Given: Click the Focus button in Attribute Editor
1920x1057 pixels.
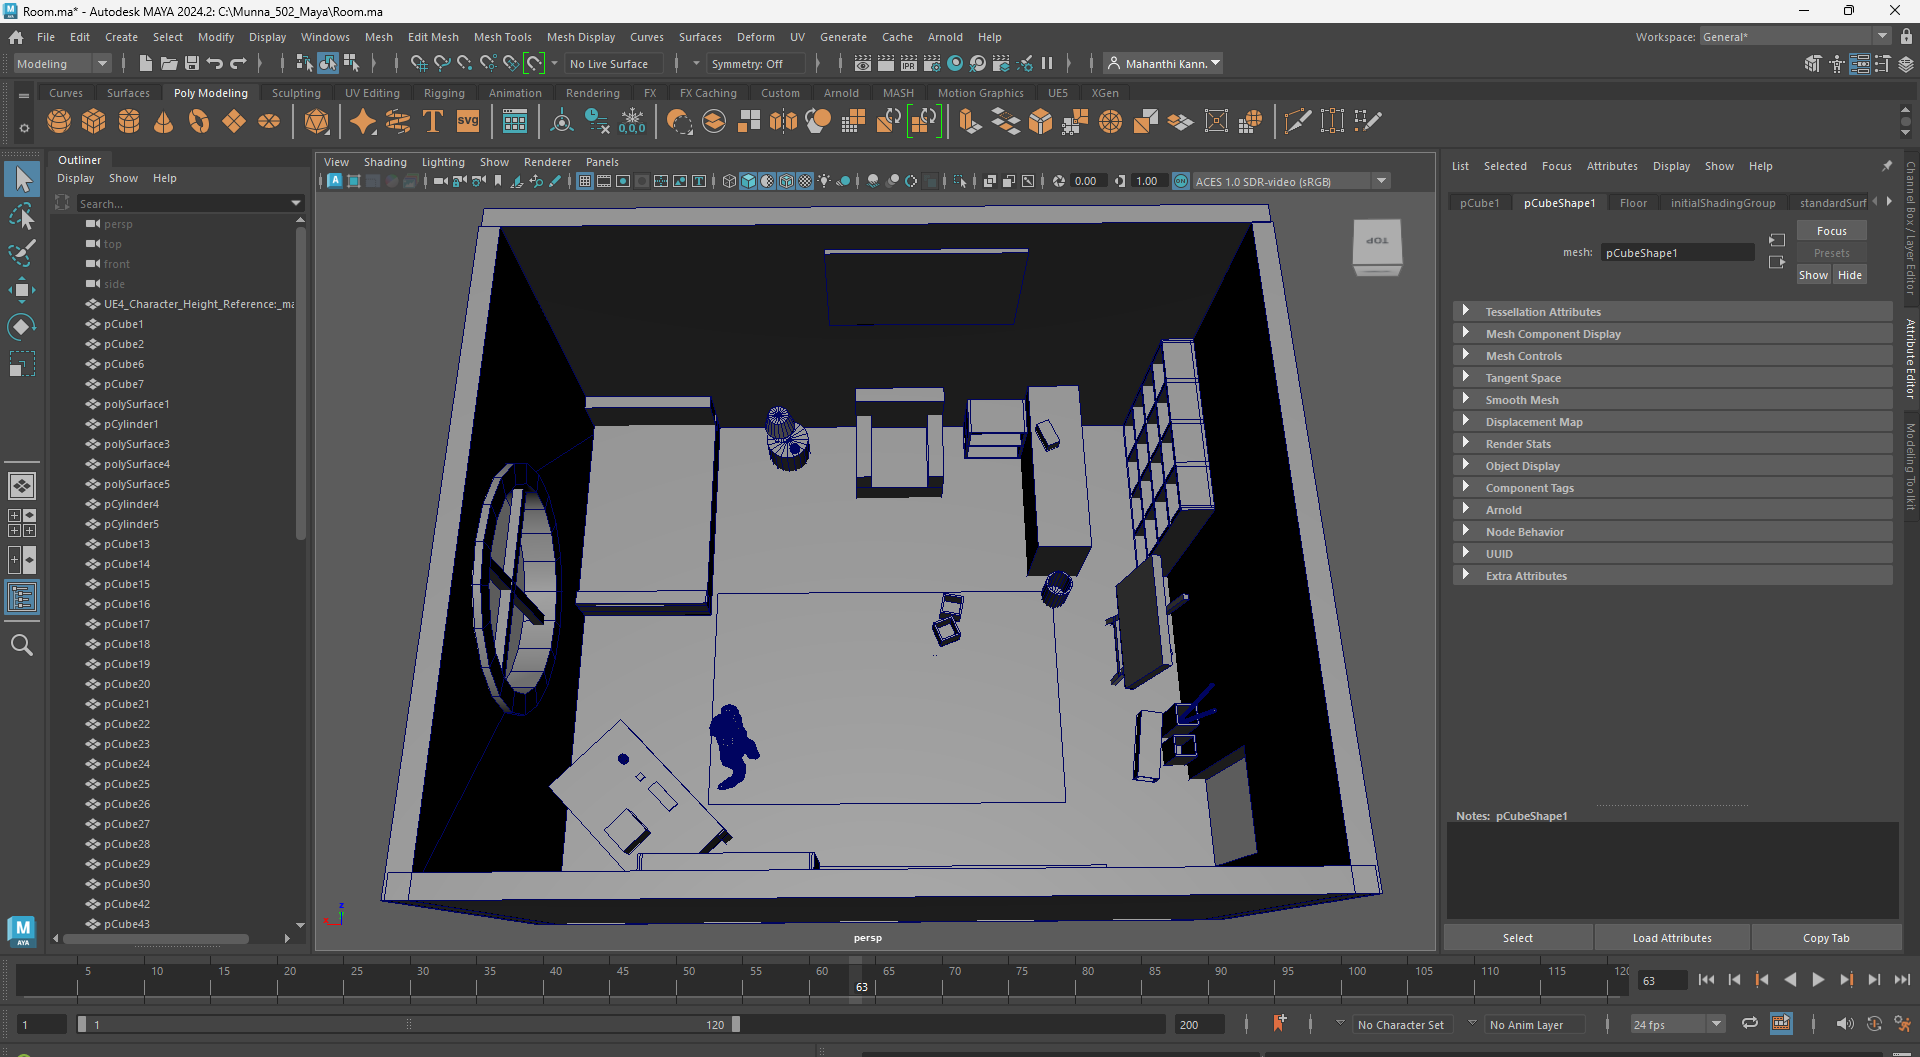Looking at the screenshot, I should coord(1831,231).
